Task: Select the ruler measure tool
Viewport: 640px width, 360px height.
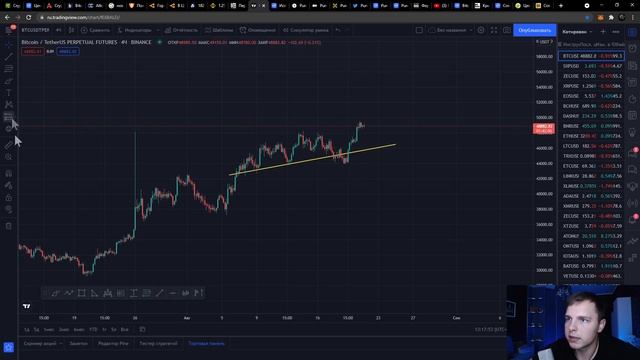Action: (9, 144)
